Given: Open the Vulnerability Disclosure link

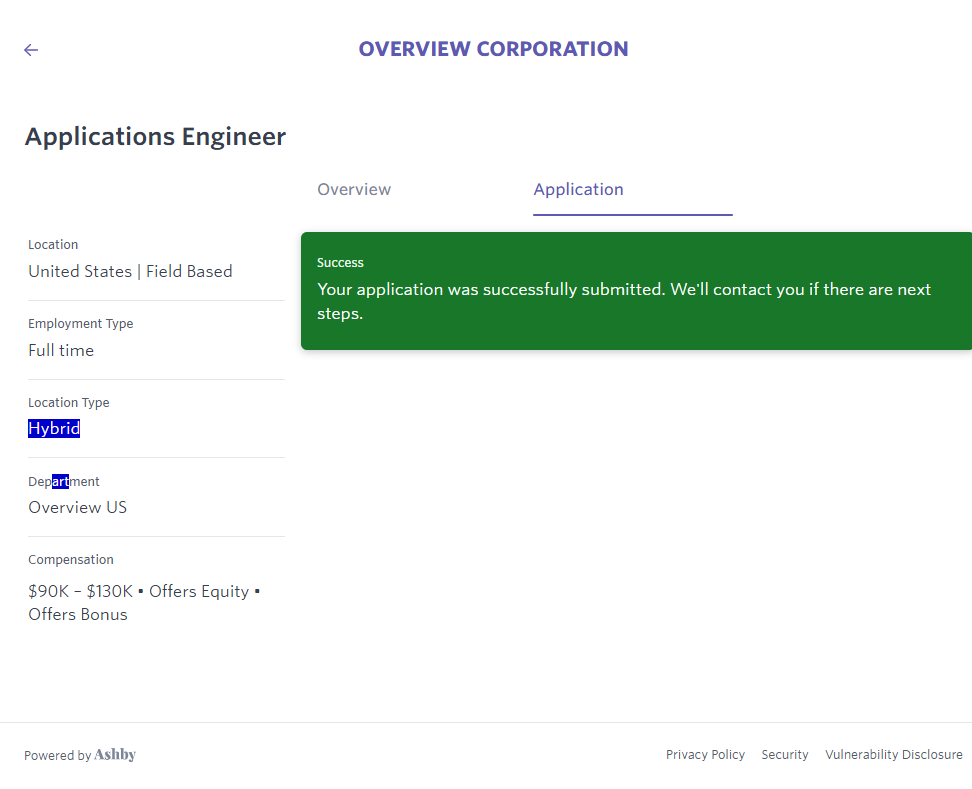Looking at the screenshot, I should coord(893,755).
